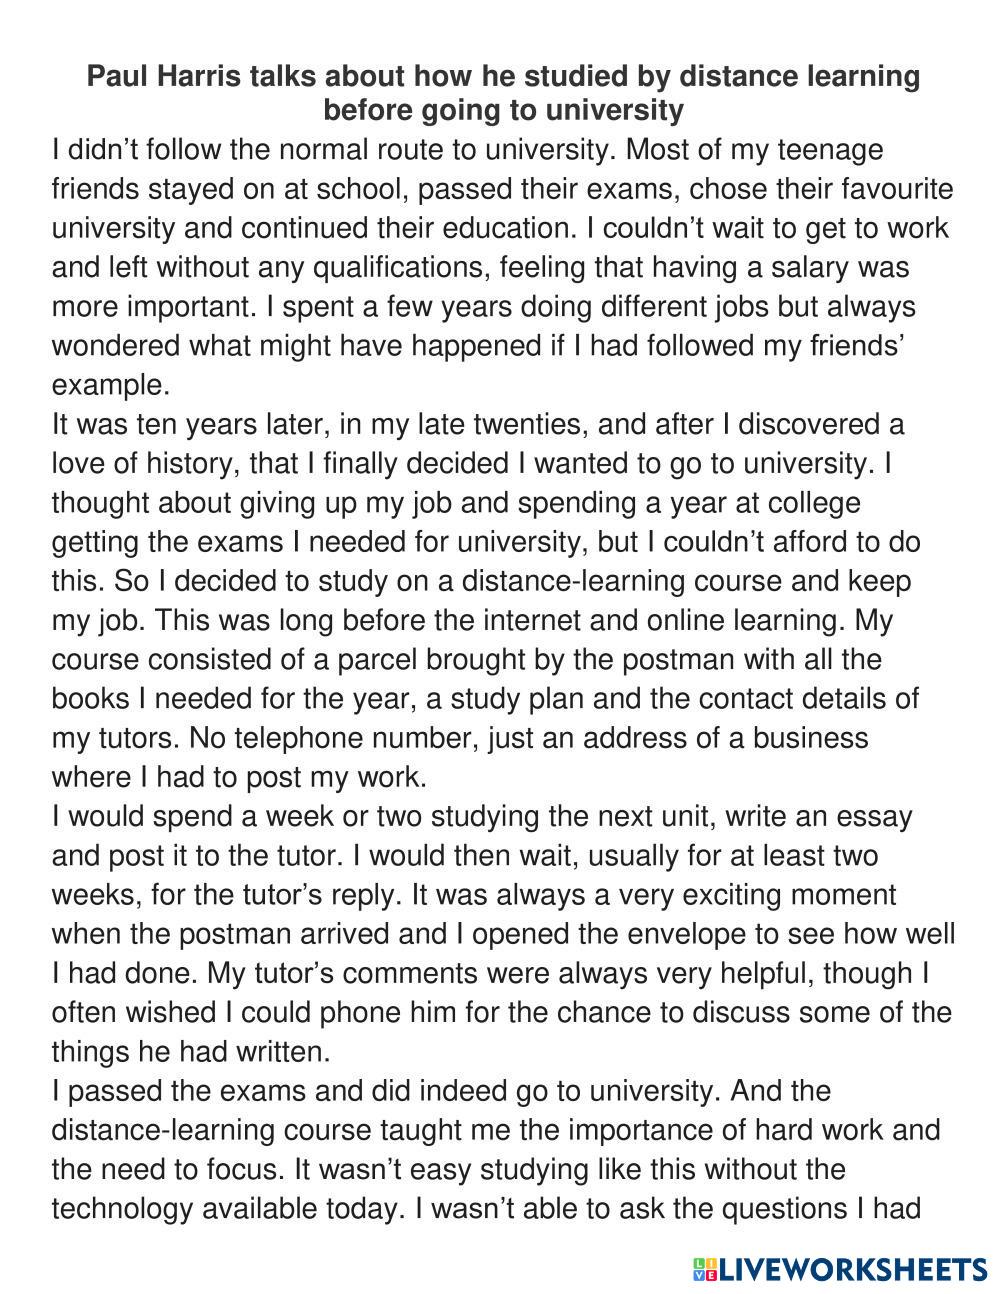The width and height of the screenshot is (1000, 1294).
Task: Click the line starting 'I didn't follow the normal route'
Action: [468, 150]
